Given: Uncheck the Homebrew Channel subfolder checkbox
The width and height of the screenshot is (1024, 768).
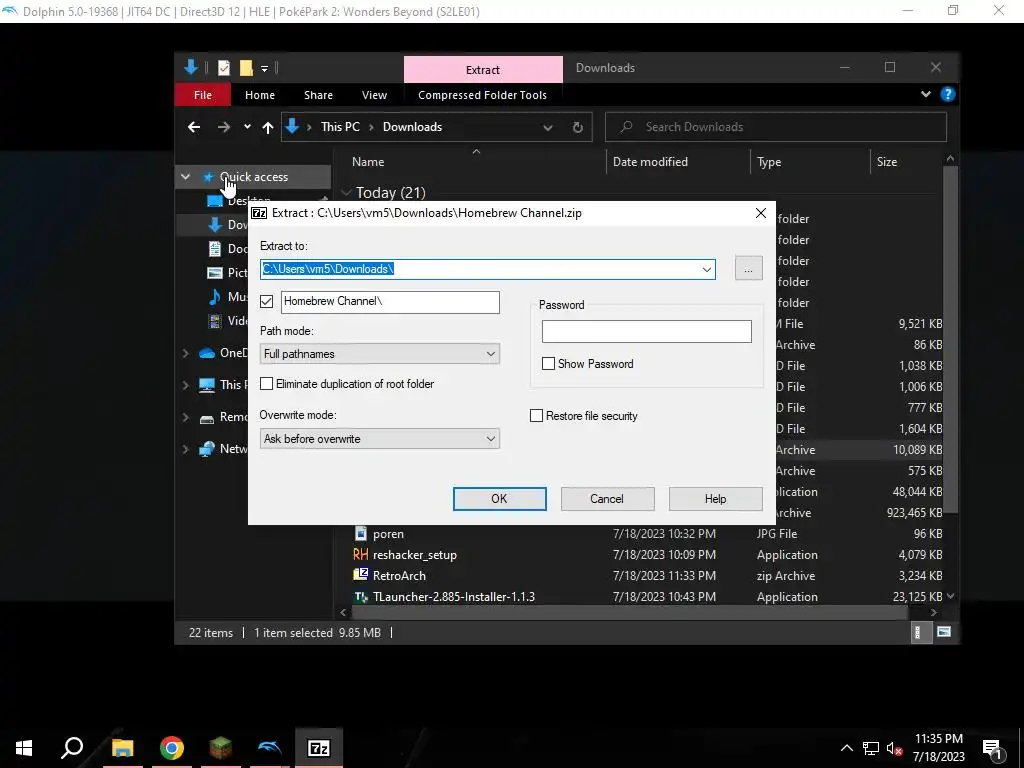Looking at the screenshot, I should 266,301.
